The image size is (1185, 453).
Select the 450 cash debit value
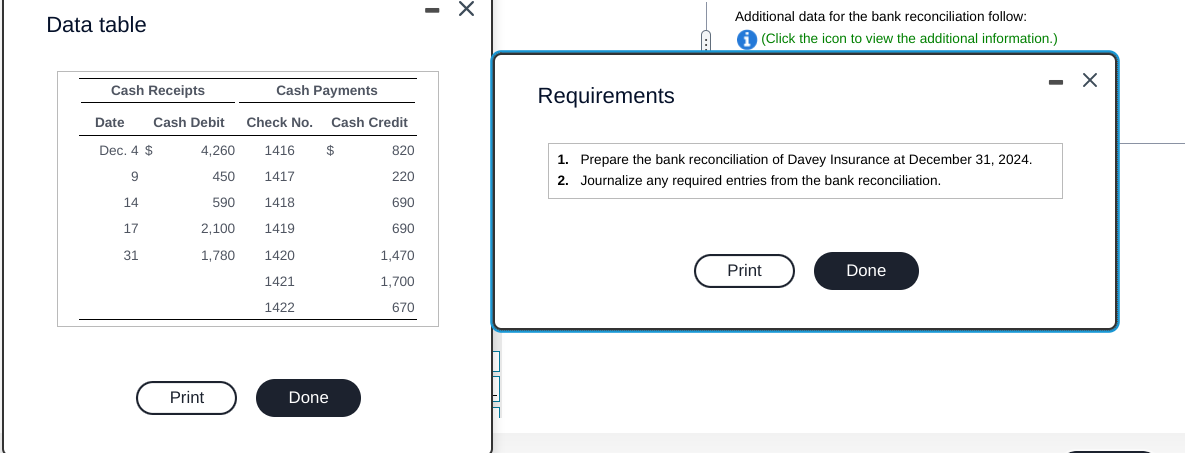(x=223, y=177)
